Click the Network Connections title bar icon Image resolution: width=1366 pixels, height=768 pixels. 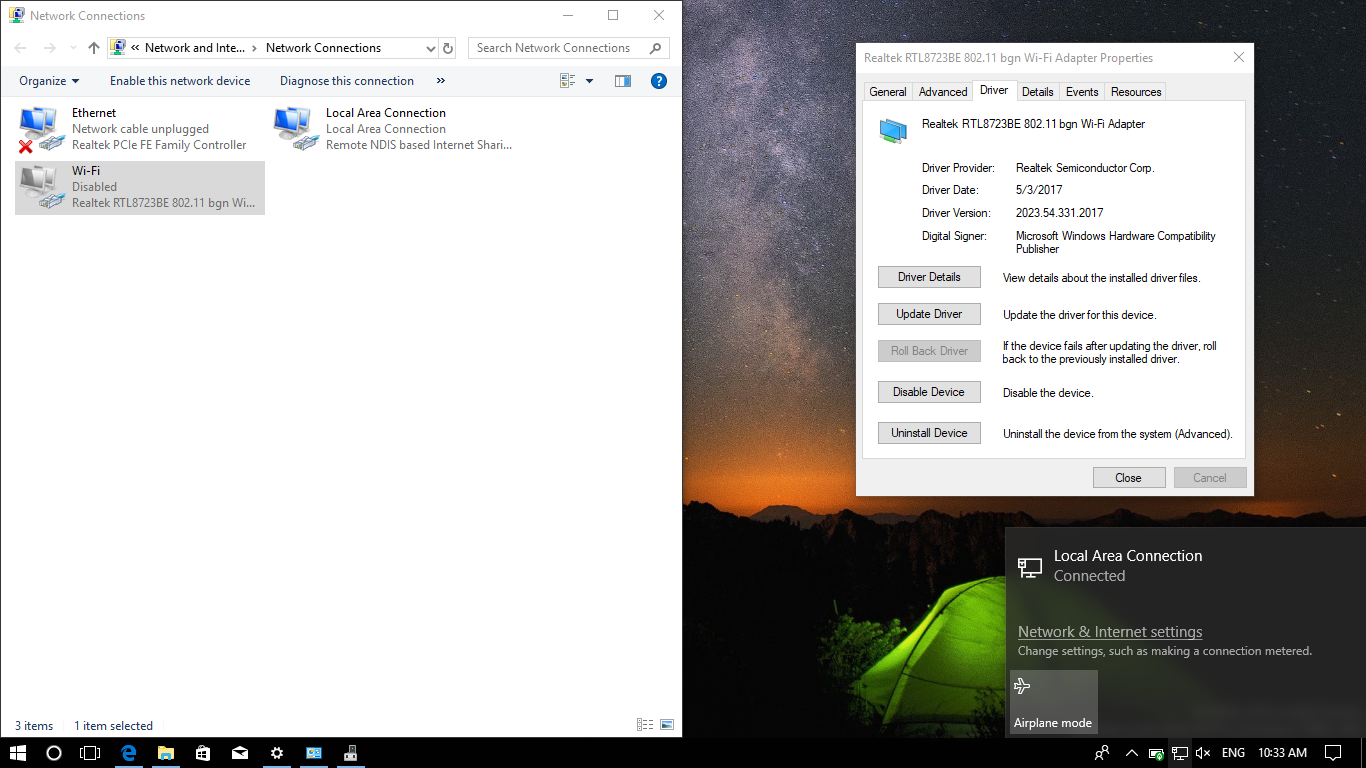[x=17, y=15]
